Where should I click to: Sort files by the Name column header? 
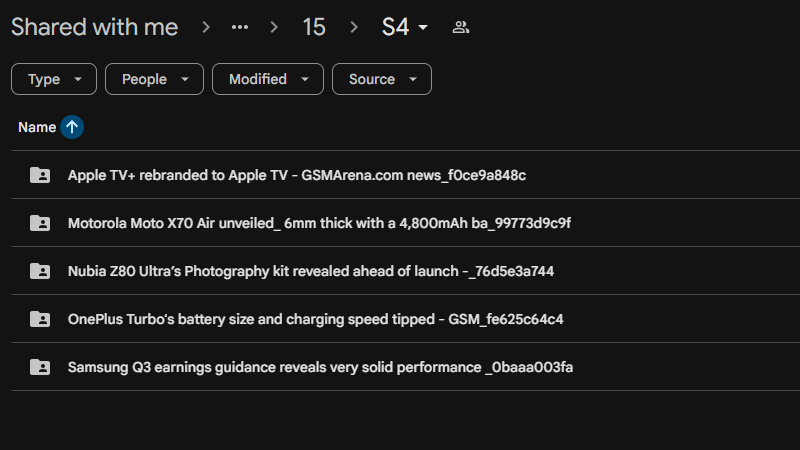tap(37, 127)
